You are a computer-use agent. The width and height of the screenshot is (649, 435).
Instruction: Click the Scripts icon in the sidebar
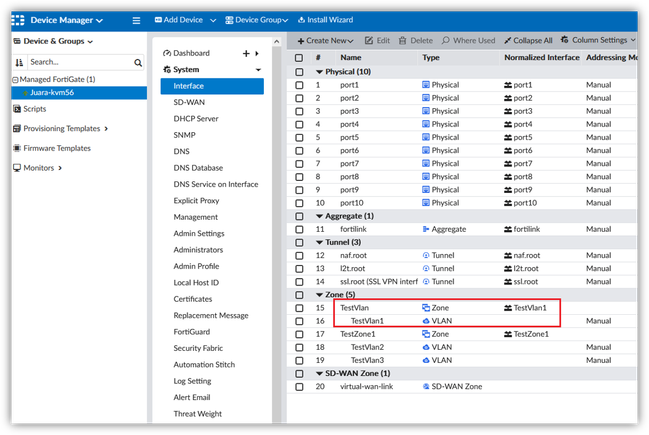17,109
